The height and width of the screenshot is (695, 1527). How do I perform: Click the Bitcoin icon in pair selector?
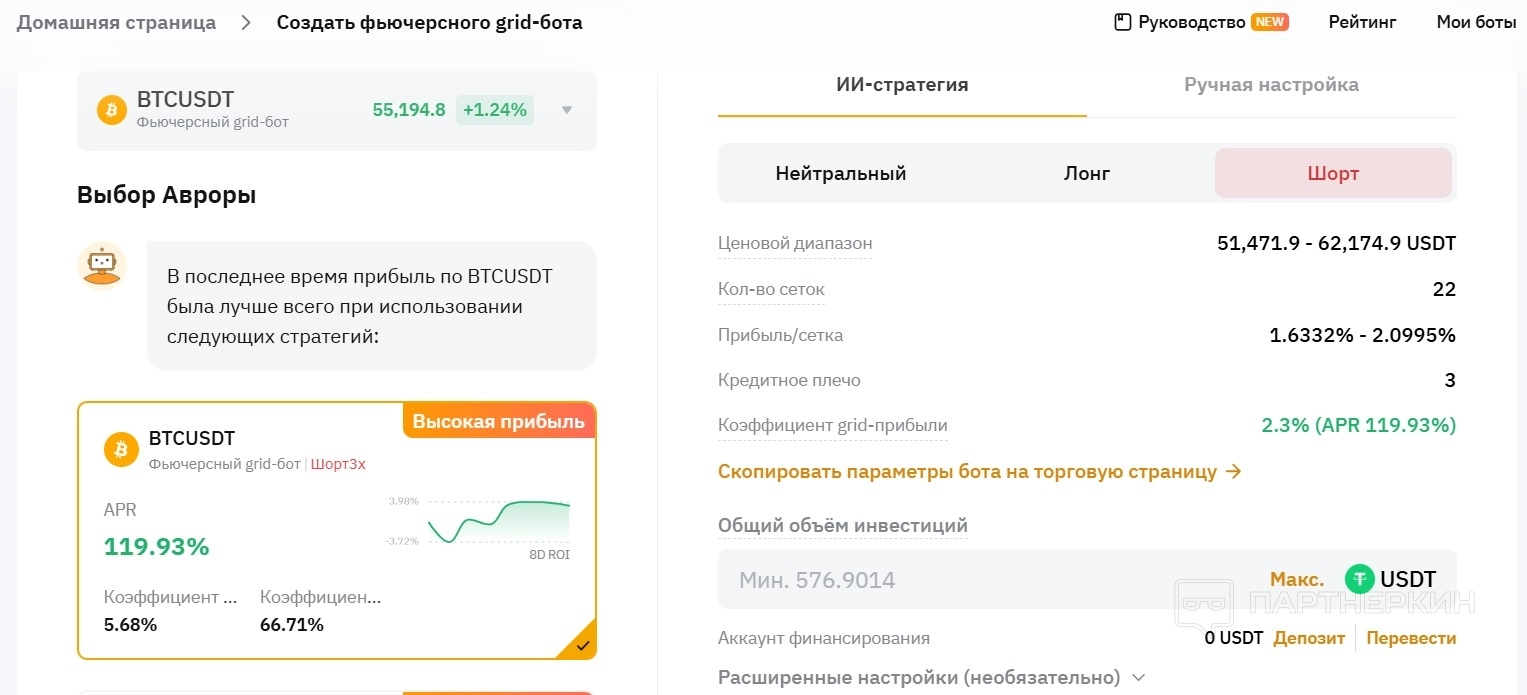112,110
